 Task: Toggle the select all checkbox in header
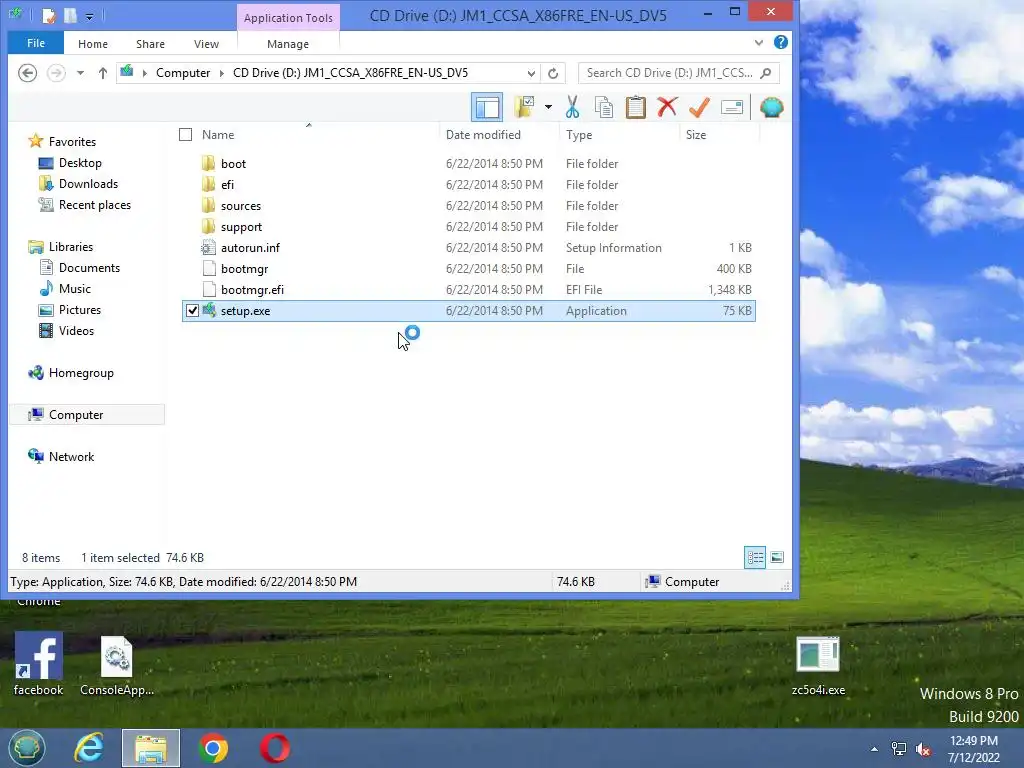185,135
